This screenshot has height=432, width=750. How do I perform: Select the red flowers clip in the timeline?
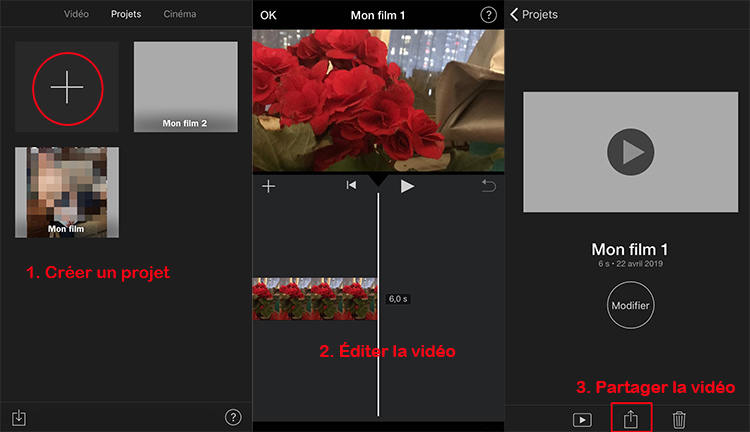tap(315, 299)
